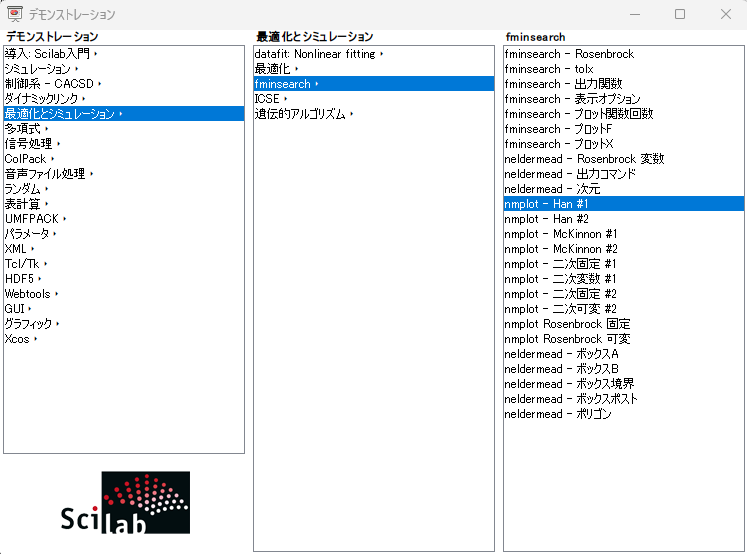This screenshot has height=554, width=747.
Task: Maximize the demonstration window
Action: 680,15
